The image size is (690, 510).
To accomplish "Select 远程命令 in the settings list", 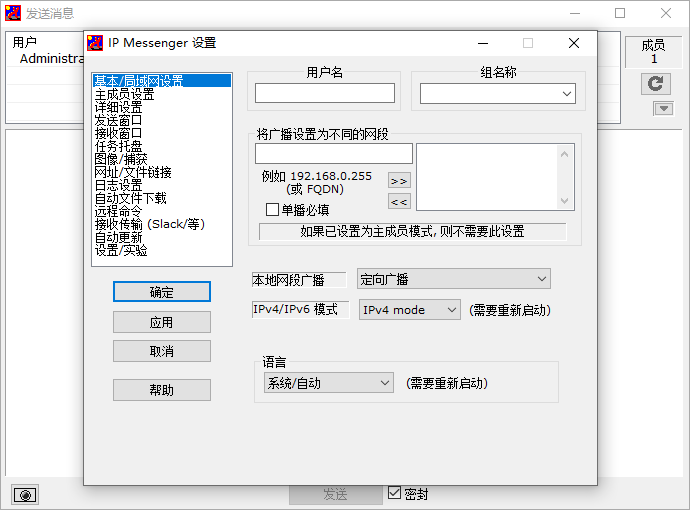I will click(x=161, y=211).
